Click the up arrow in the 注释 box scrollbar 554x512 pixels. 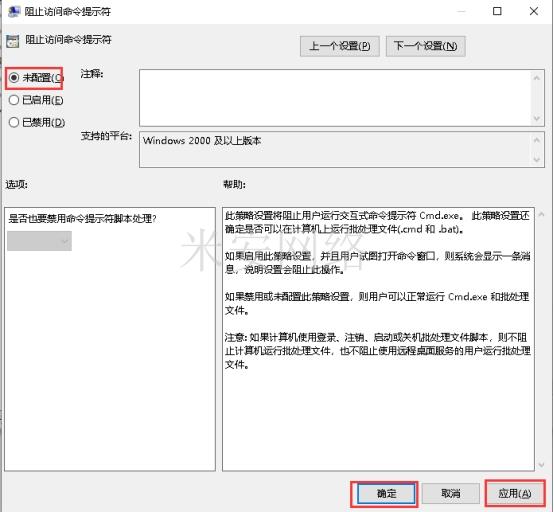537,78
